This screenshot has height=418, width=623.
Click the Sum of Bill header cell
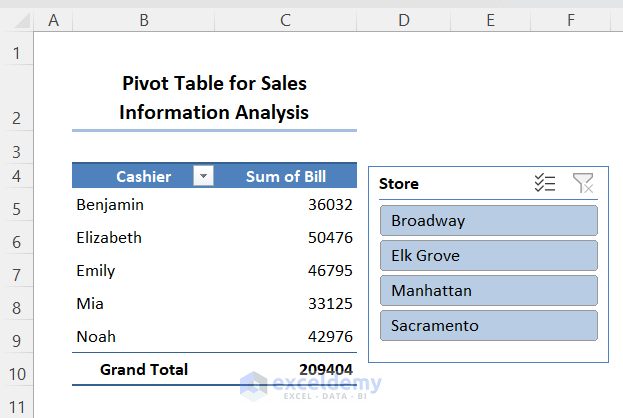tap(286, 176)
